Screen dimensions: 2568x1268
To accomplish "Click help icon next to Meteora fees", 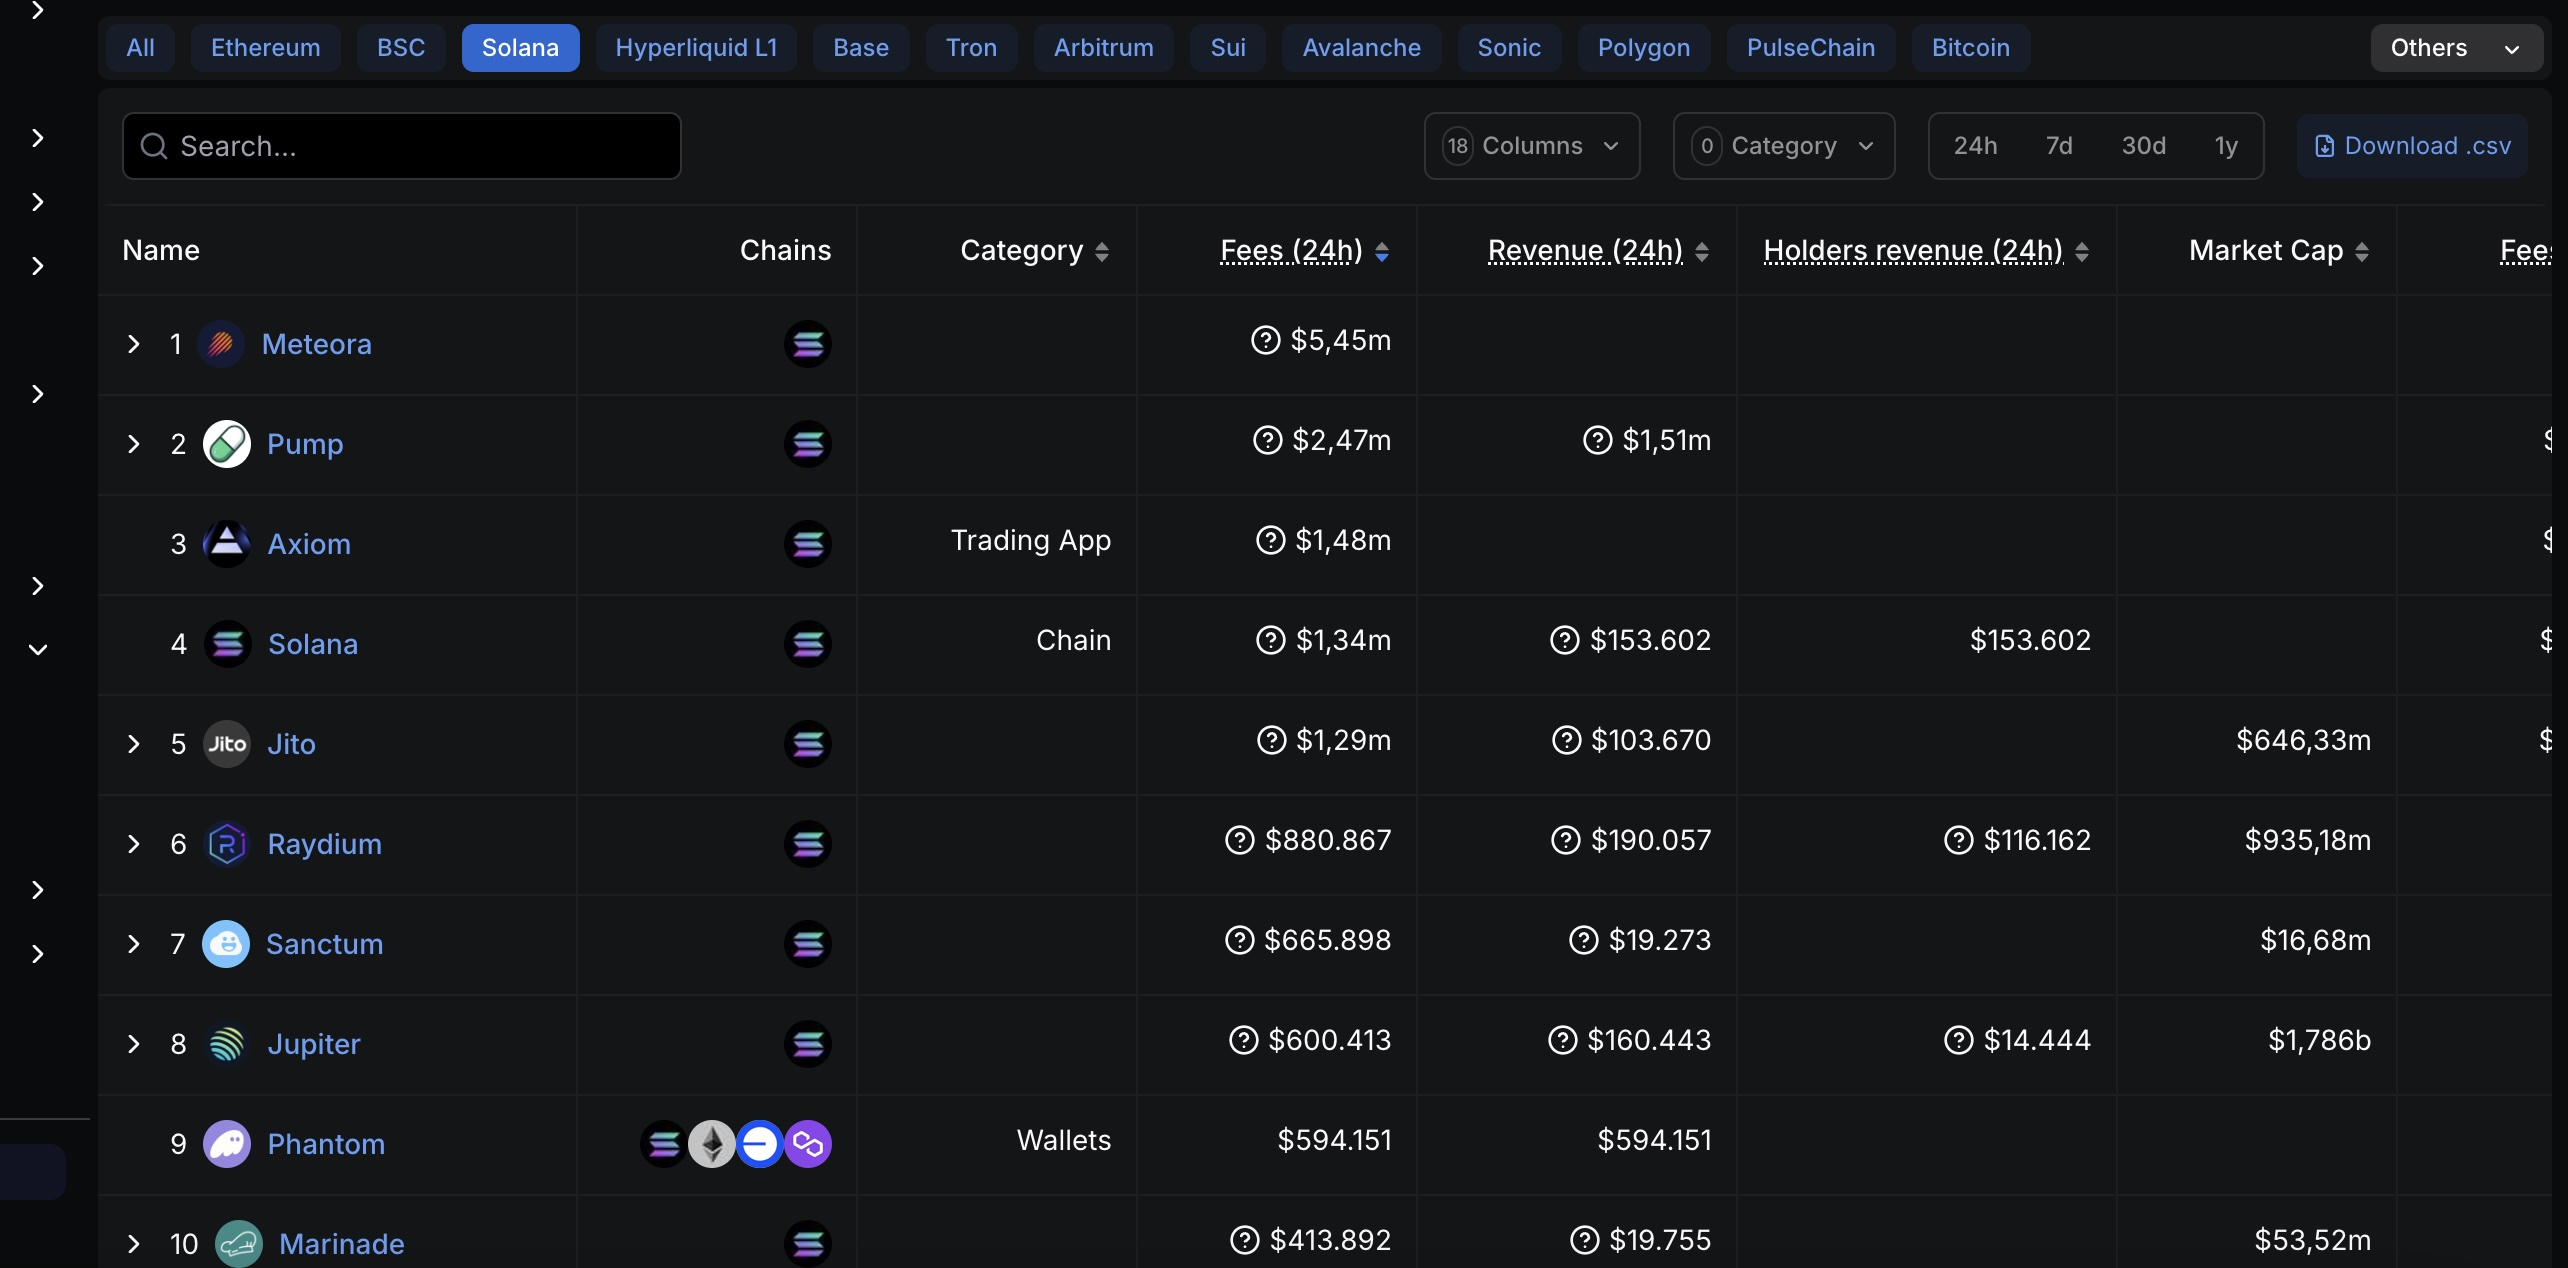I will 1265,340.
